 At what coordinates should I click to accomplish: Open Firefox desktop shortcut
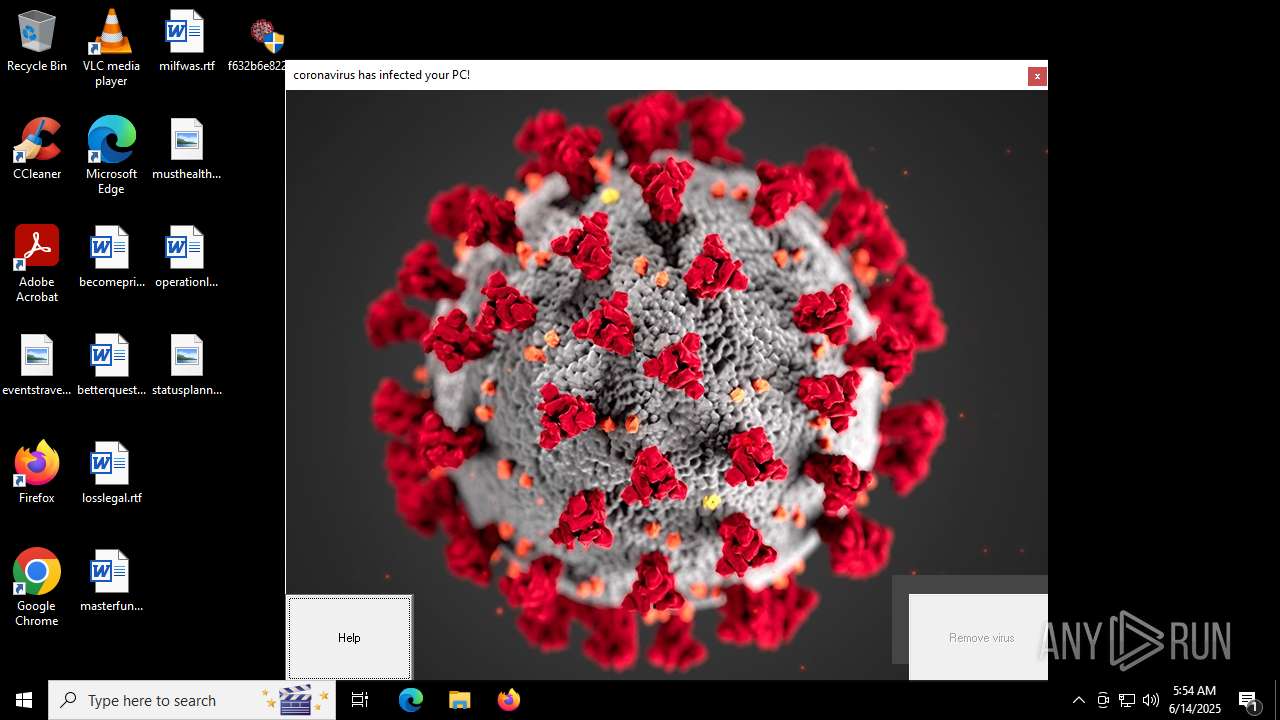37,473
